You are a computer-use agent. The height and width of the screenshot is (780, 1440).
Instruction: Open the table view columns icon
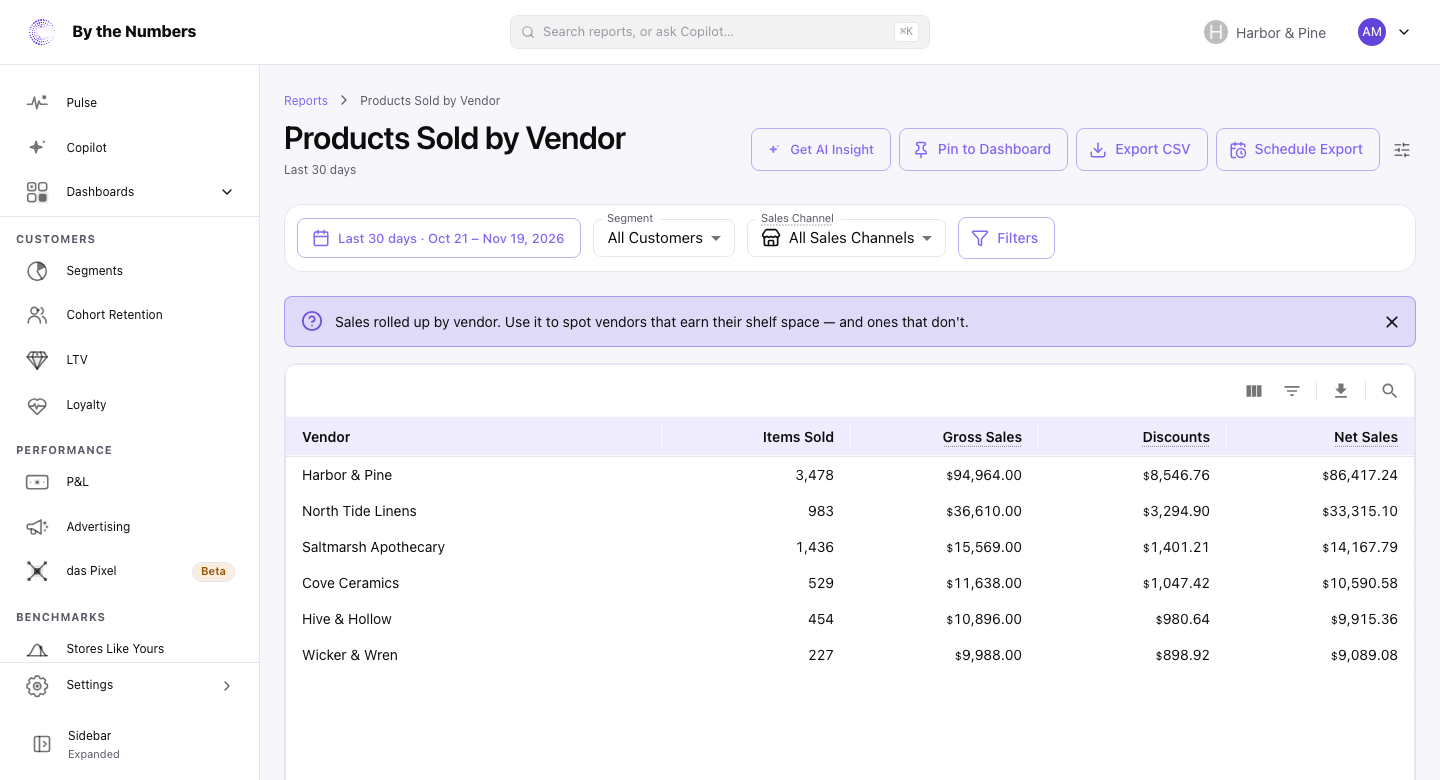1254,391
